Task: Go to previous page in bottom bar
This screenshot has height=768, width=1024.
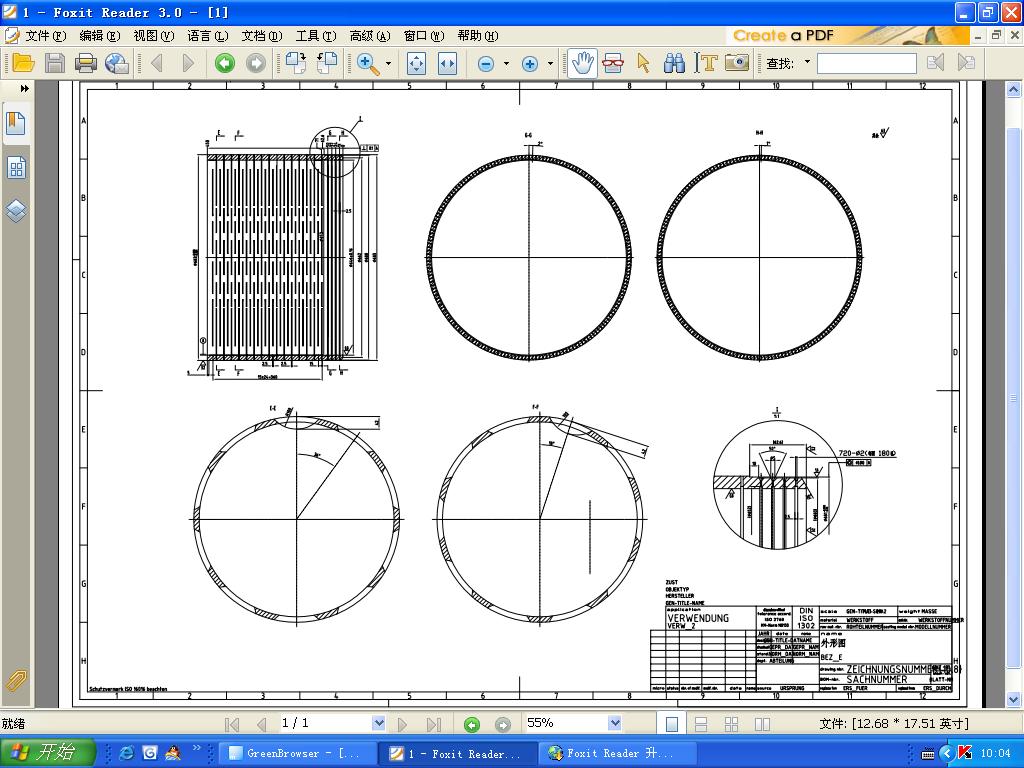Action: pyautogui.click(x=262, y=724)
